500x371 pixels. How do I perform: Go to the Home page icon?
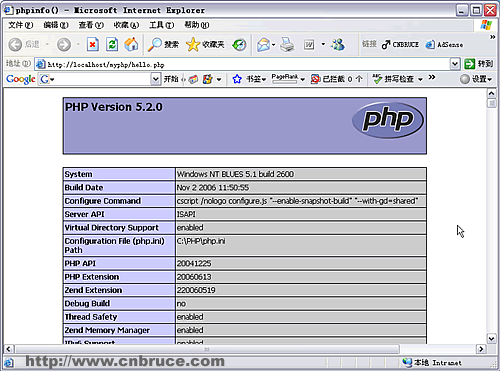(131, 44)
